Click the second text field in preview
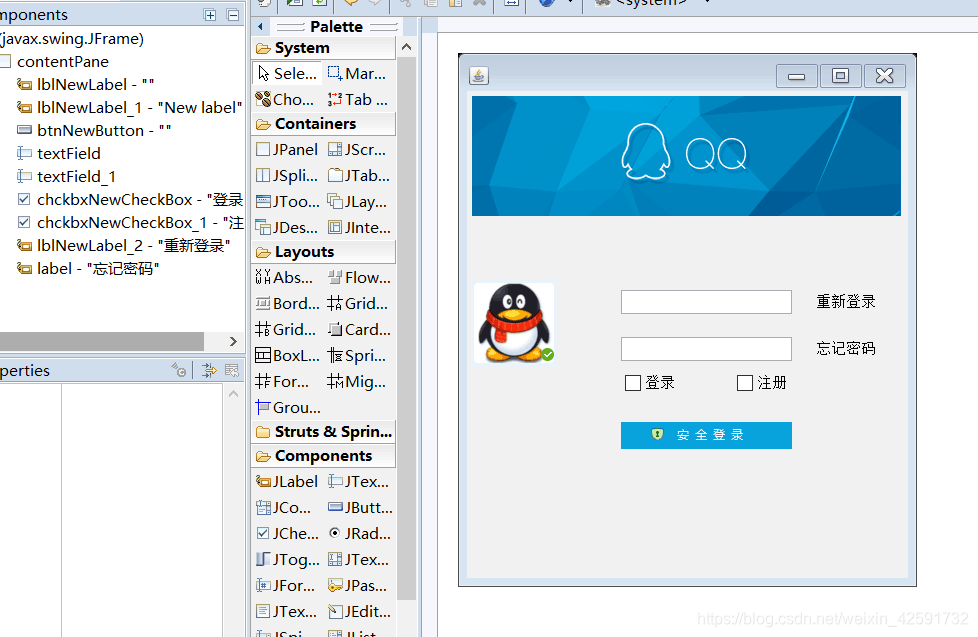The image size is (978, 637). pos(706,349)
